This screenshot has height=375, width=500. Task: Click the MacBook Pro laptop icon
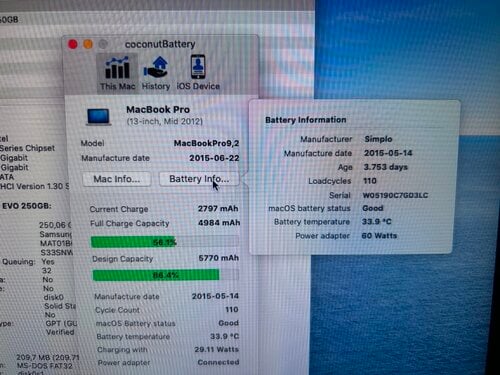pos(98,117)
